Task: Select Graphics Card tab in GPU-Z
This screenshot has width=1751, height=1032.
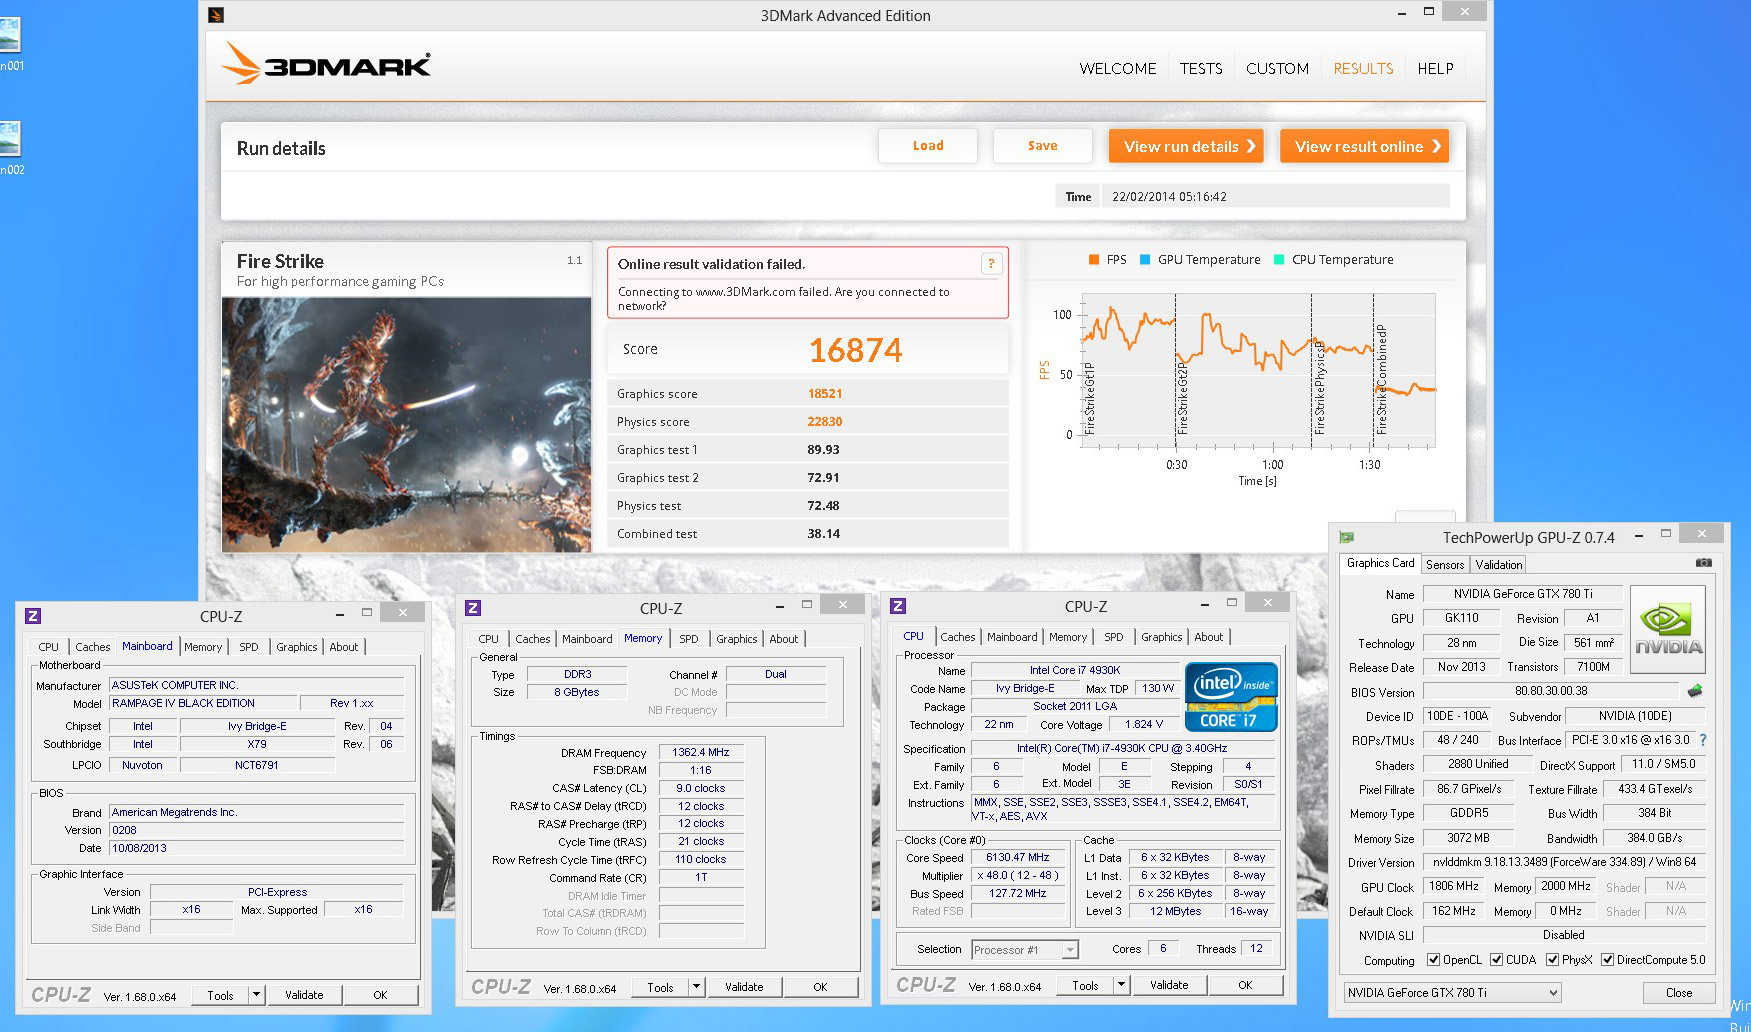Action: click(1380, 563)
